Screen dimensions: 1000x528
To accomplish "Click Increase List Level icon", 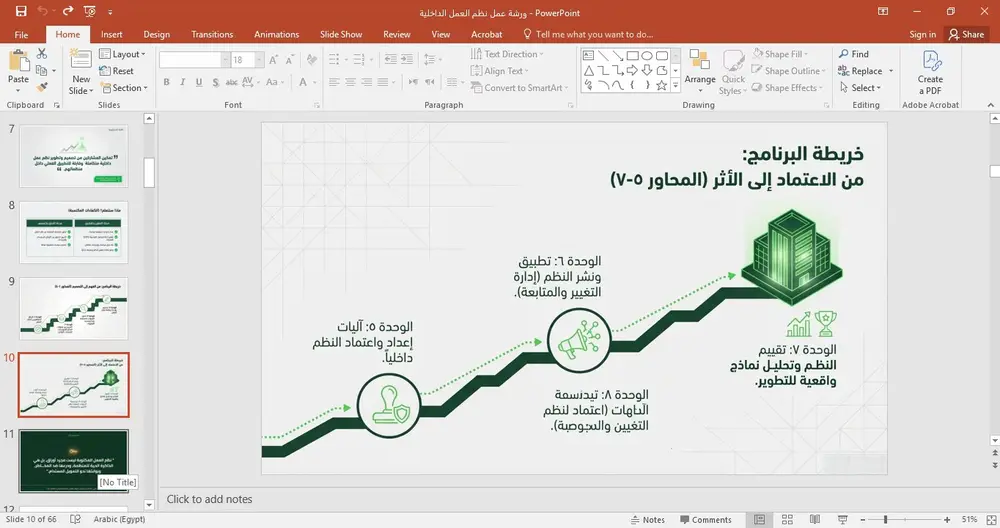I will point(407,60).
